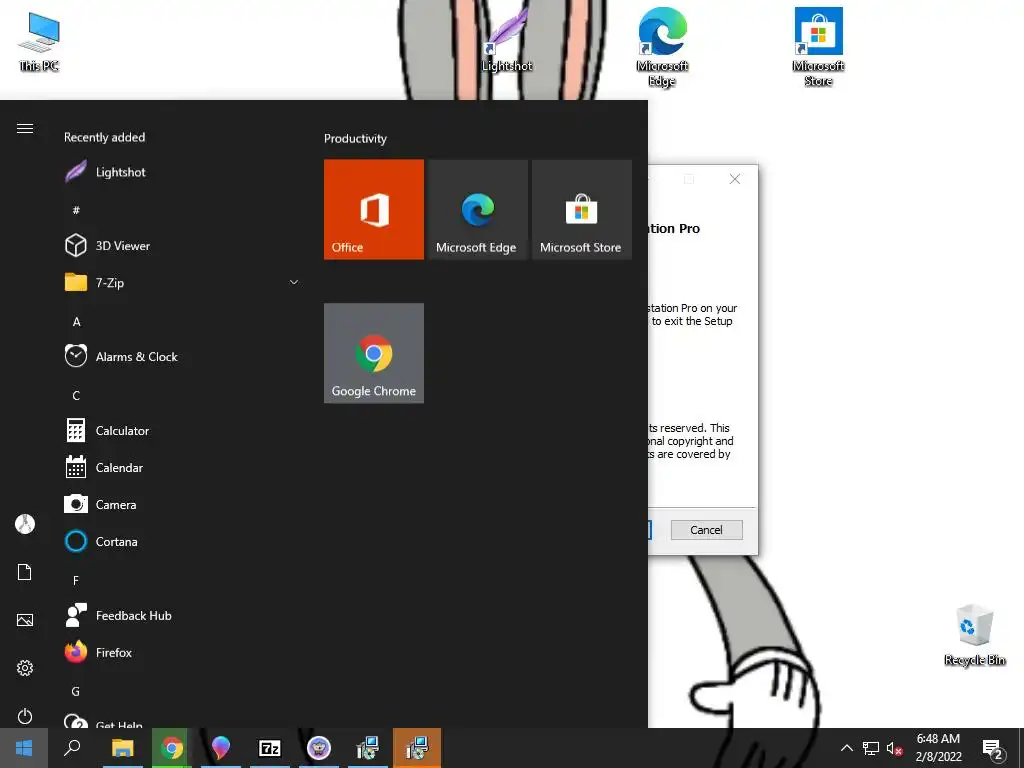Switch to the highlighted installer taskbar icon
Viewport: 1024px width, 768px height.
click(417, 748)
